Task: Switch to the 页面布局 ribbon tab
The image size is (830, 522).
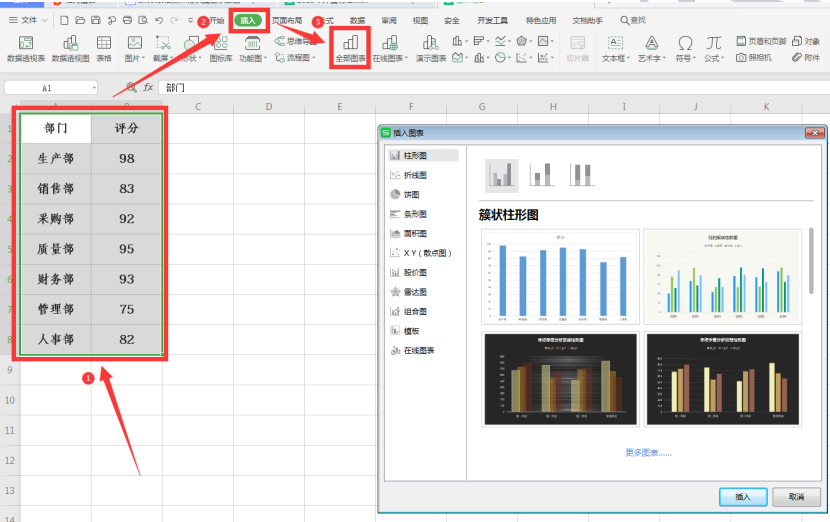Action: [x=287, y=21]
